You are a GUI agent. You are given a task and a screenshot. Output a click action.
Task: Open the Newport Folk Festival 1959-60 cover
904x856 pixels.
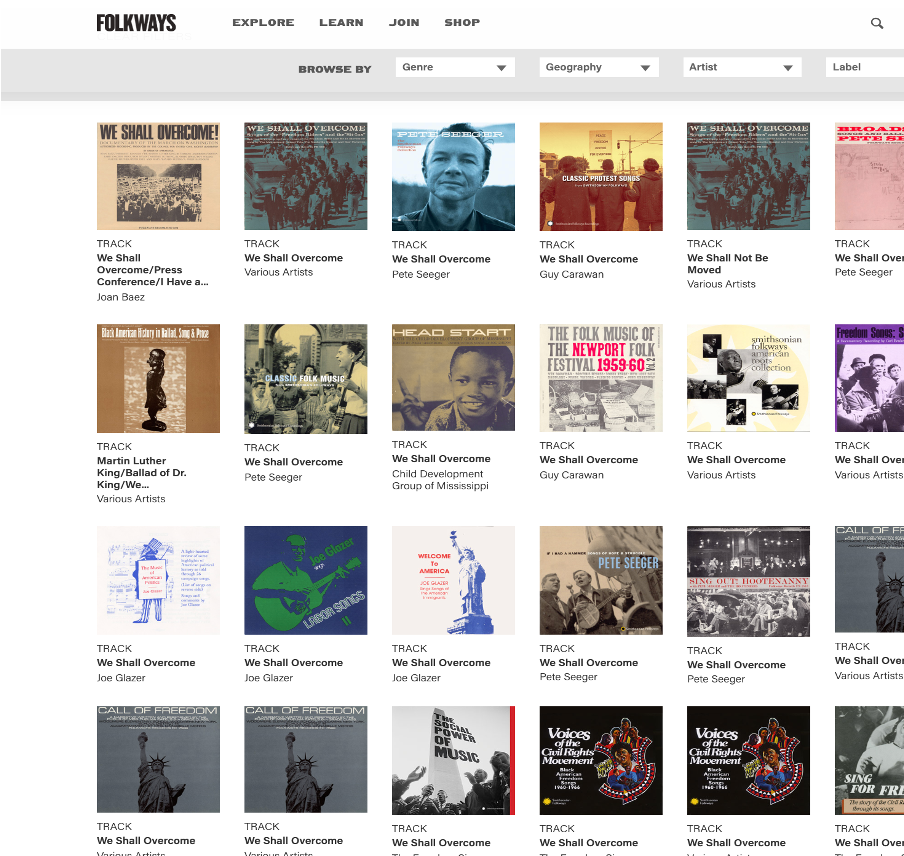point(601,378)
